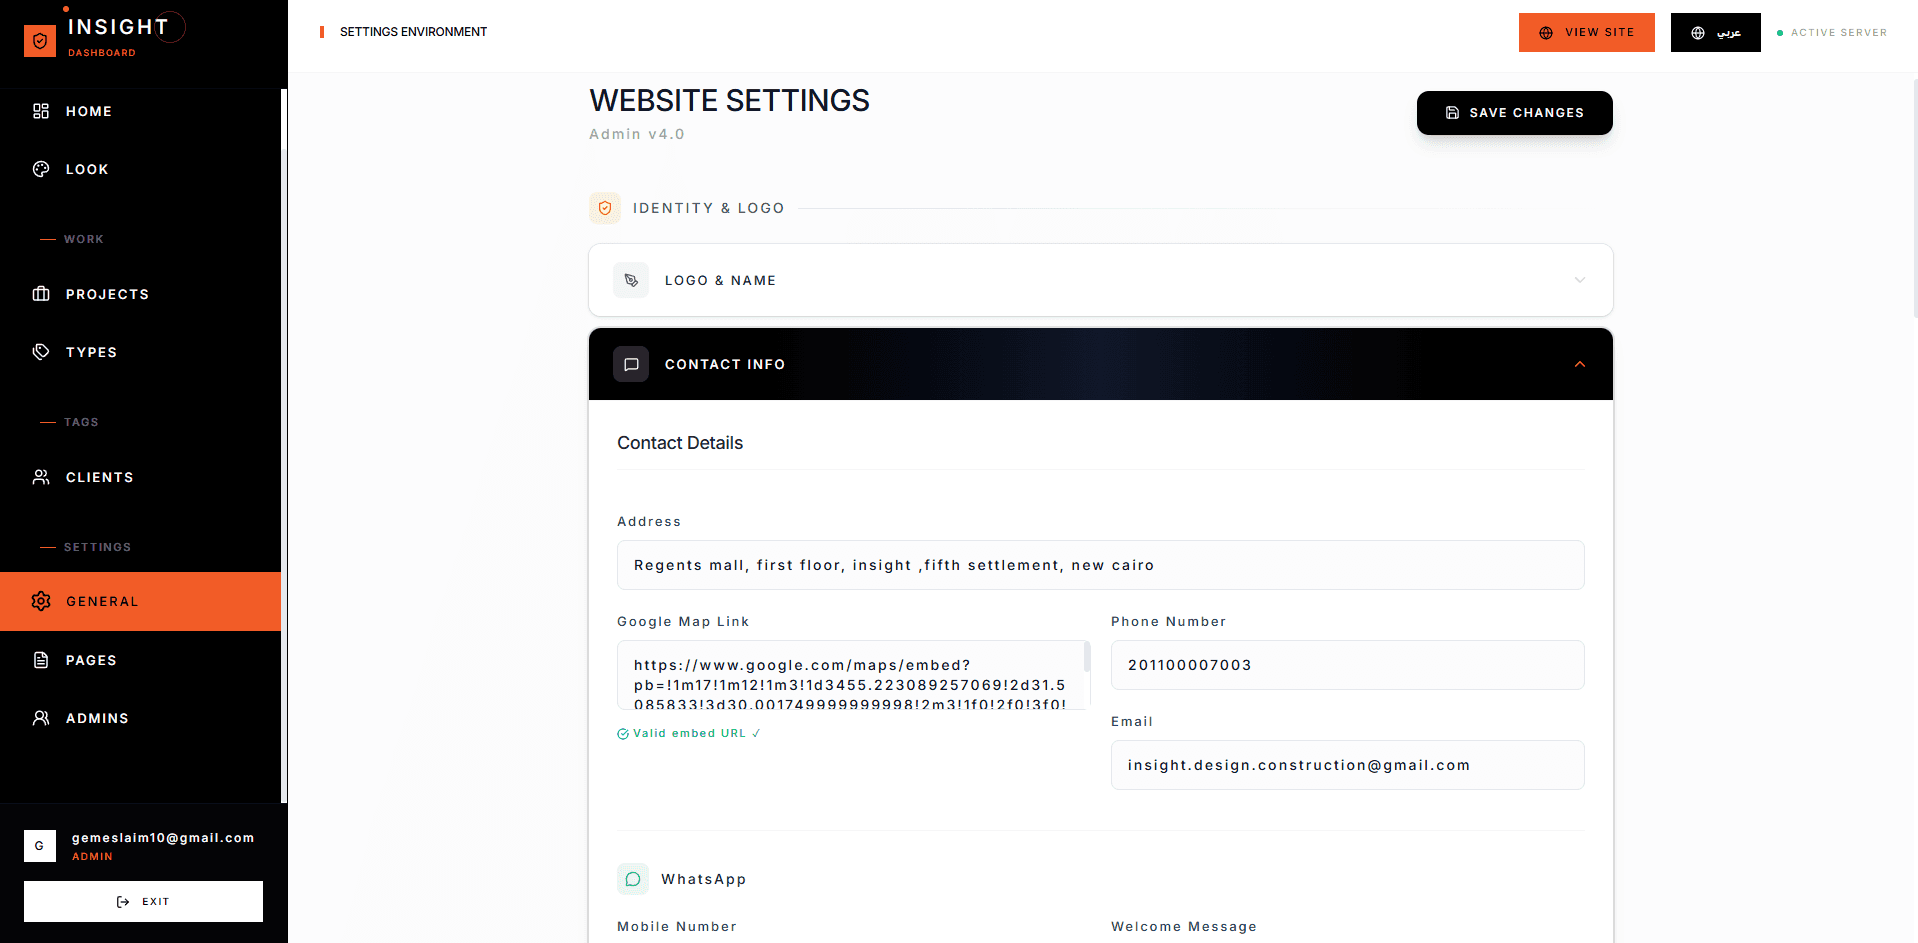Click the 'Valid embed URL ✓' text
Viewport: 1918px width, 943px height.
[696, 734]
